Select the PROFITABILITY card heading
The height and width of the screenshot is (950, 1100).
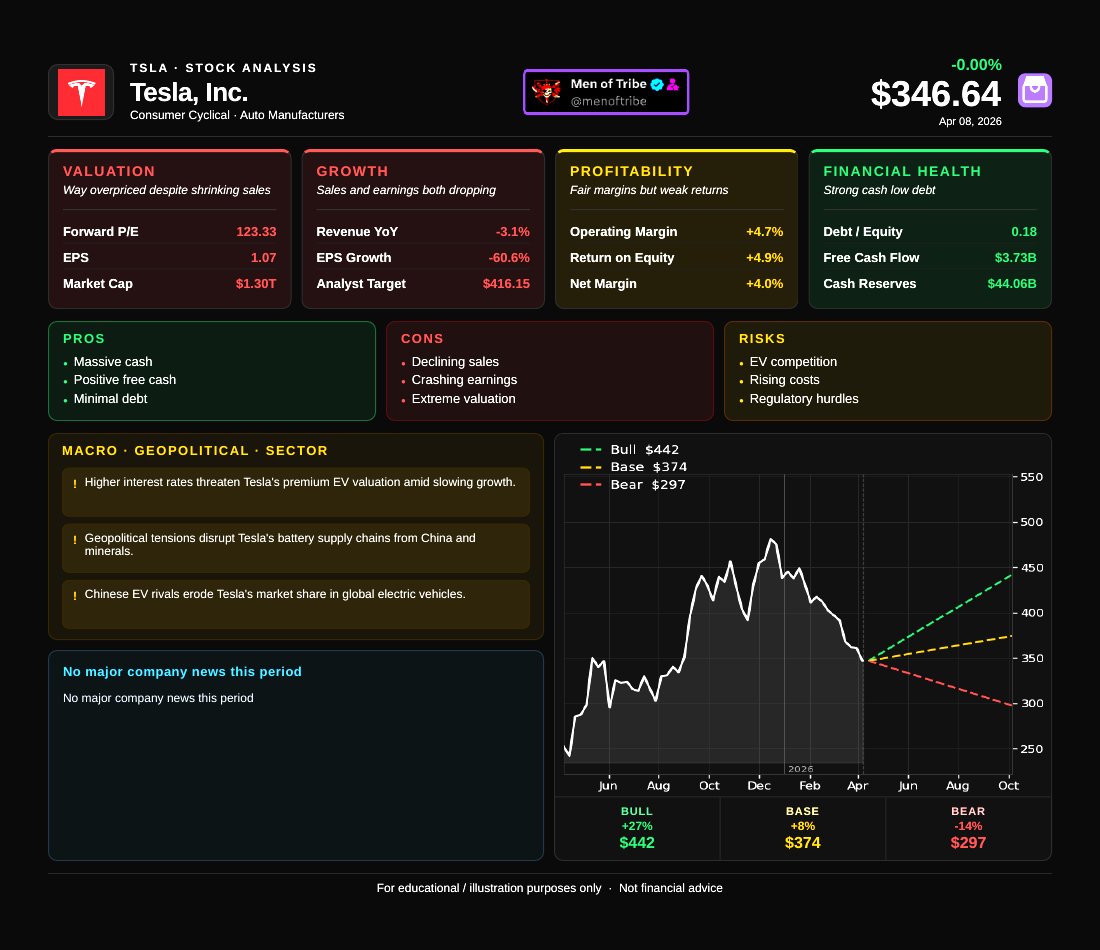pos(631,171)
